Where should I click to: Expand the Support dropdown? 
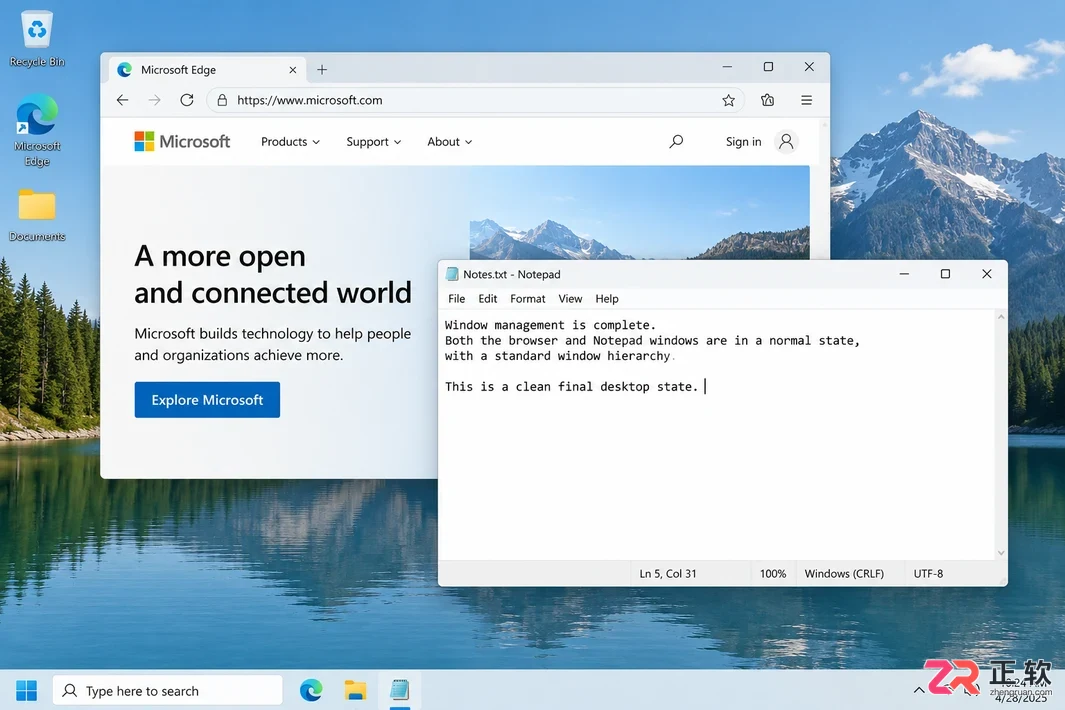(x=374, y=141)
